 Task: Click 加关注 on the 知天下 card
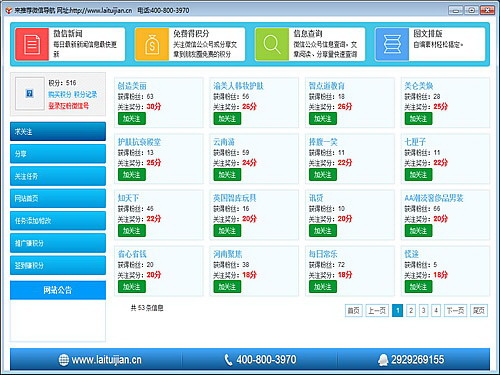tap(132, 231)
